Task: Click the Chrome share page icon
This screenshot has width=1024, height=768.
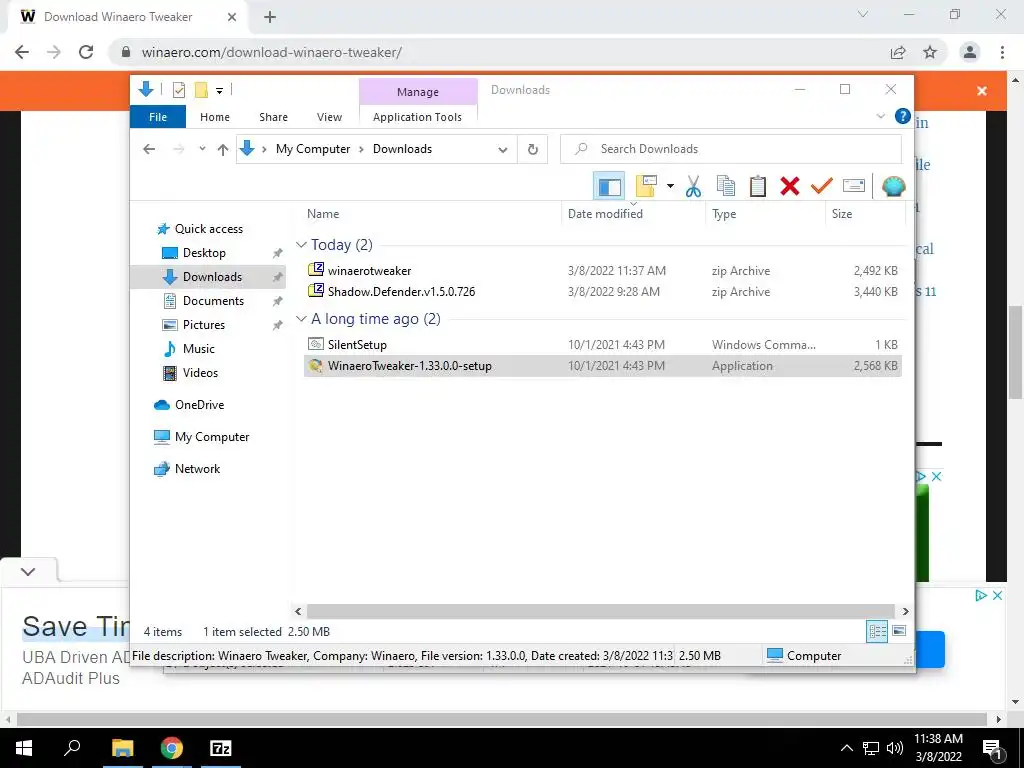Action: [x=898, y=52]
